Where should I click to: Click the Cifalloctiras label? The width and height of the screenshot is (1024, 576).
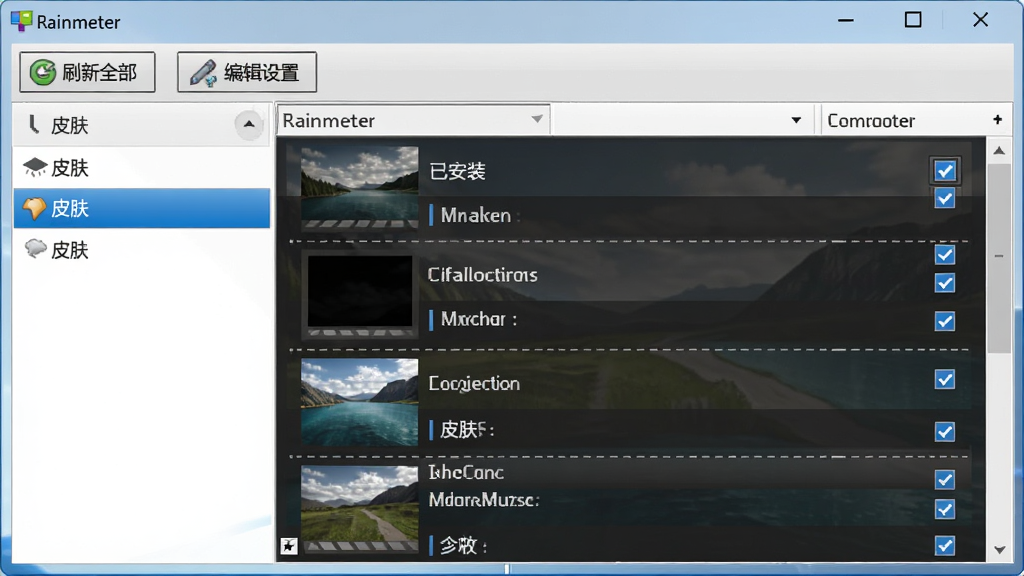pos(483,274)
